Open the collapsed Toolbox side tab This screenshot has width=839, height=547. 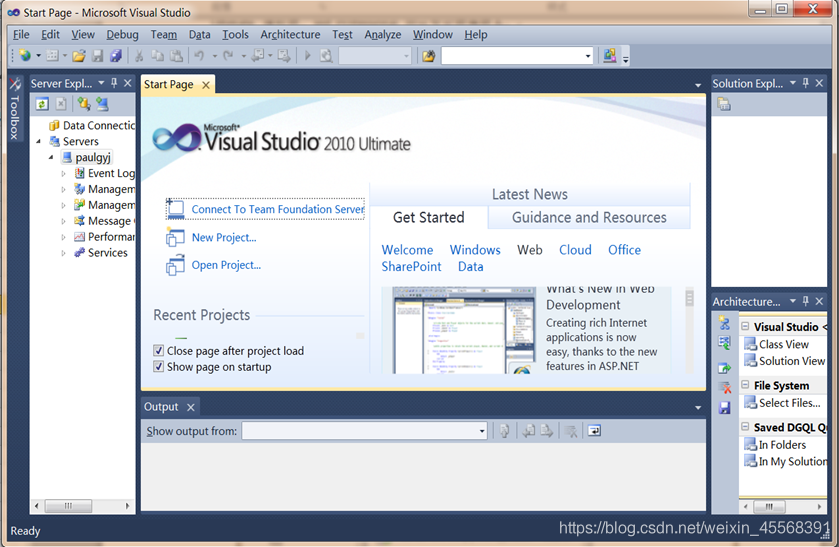pyautogui.click(x=14, y=110)
